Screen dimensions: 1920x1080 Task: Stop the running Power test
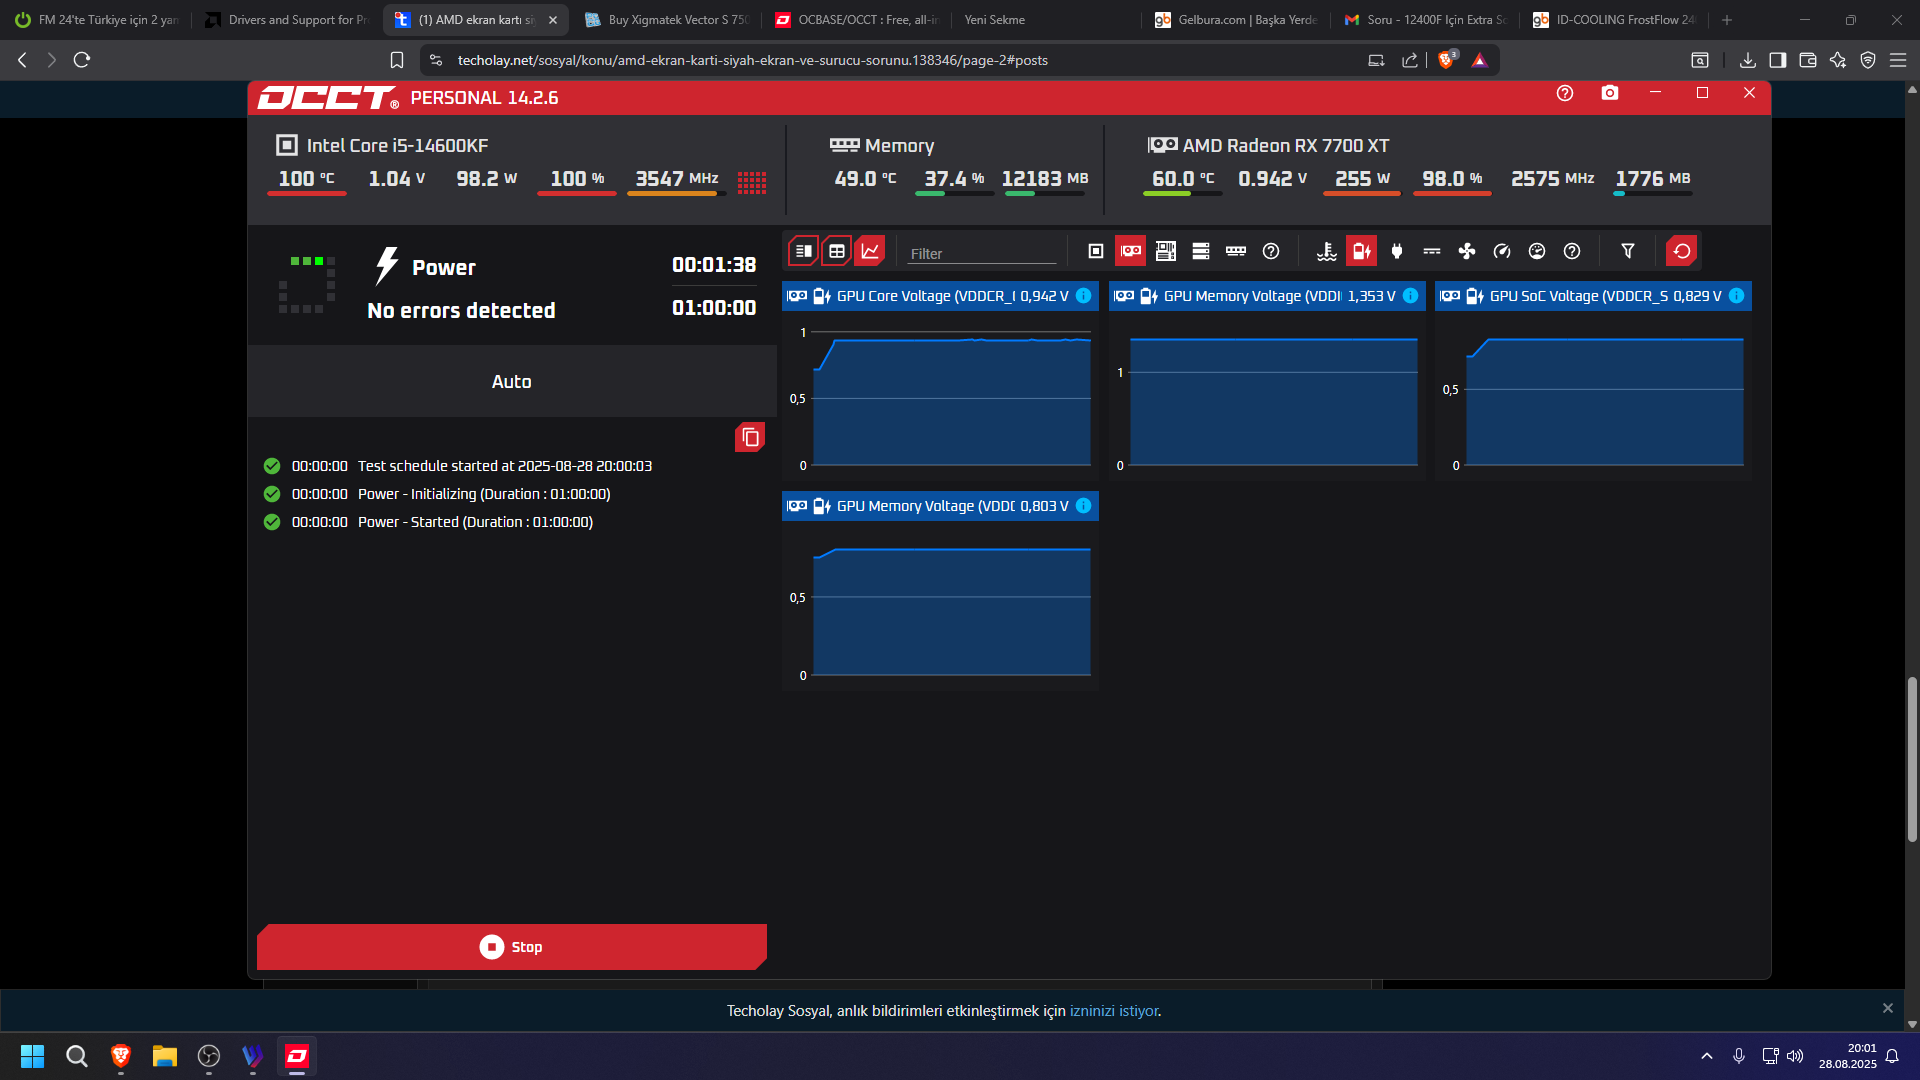click(512, 947)
